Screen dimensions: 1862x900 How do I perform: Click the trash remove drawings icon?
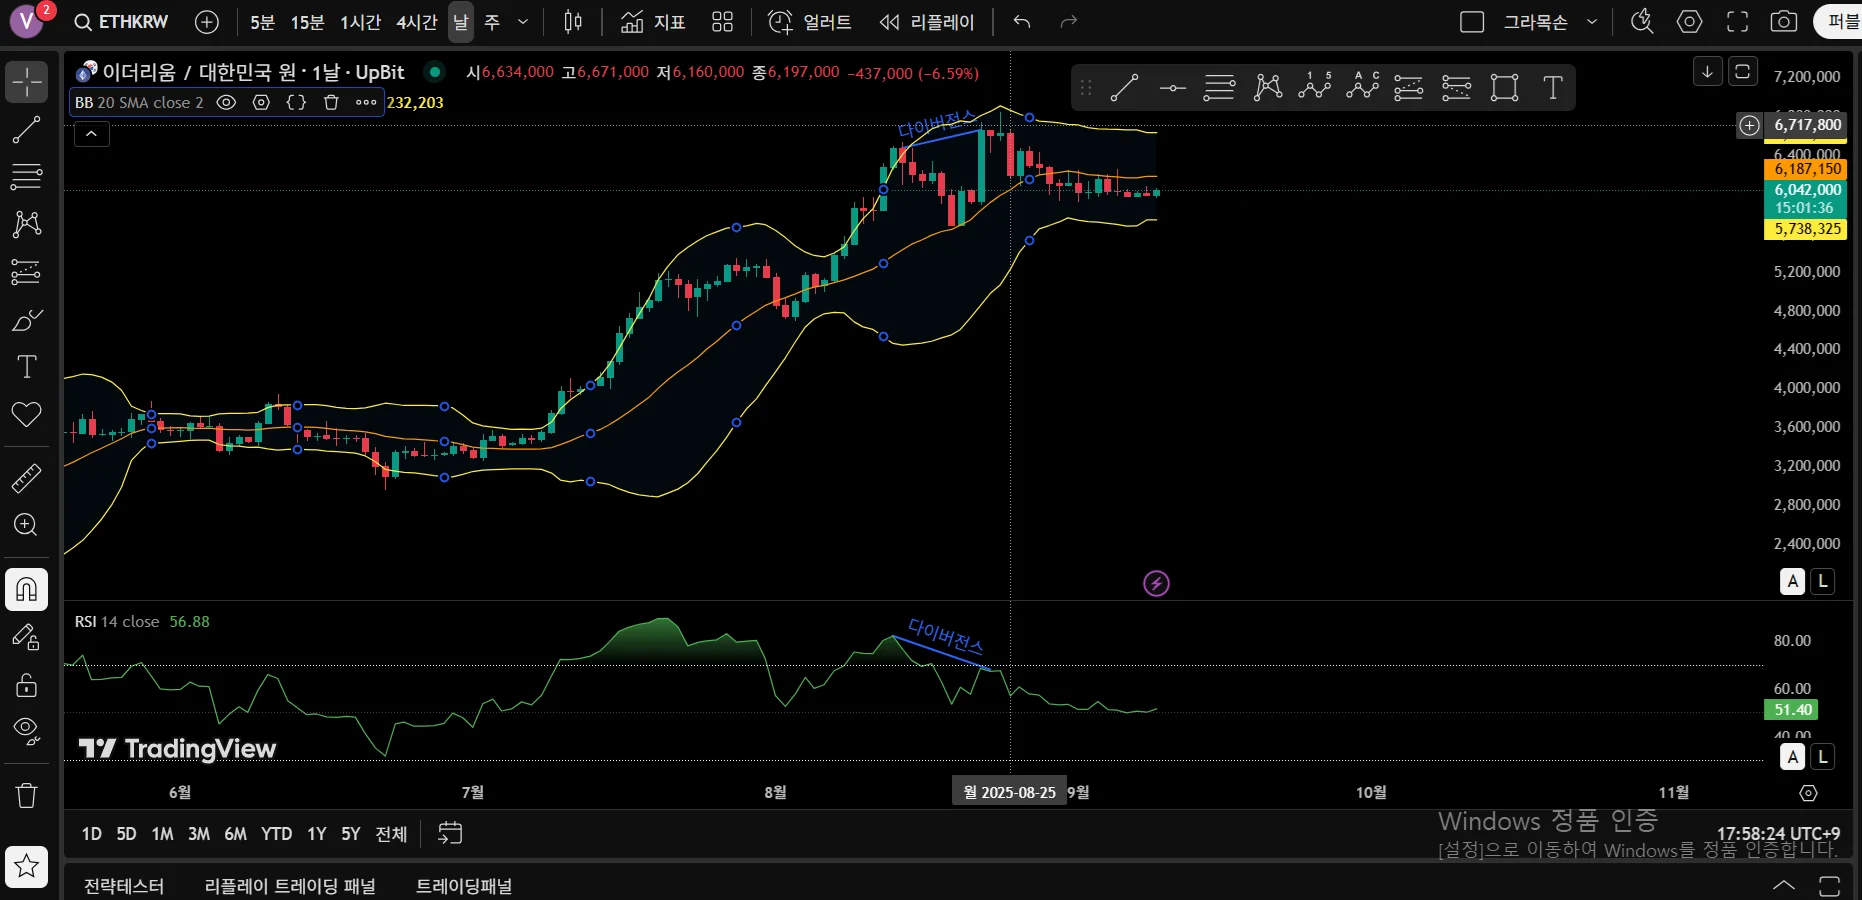coord(27,795)
